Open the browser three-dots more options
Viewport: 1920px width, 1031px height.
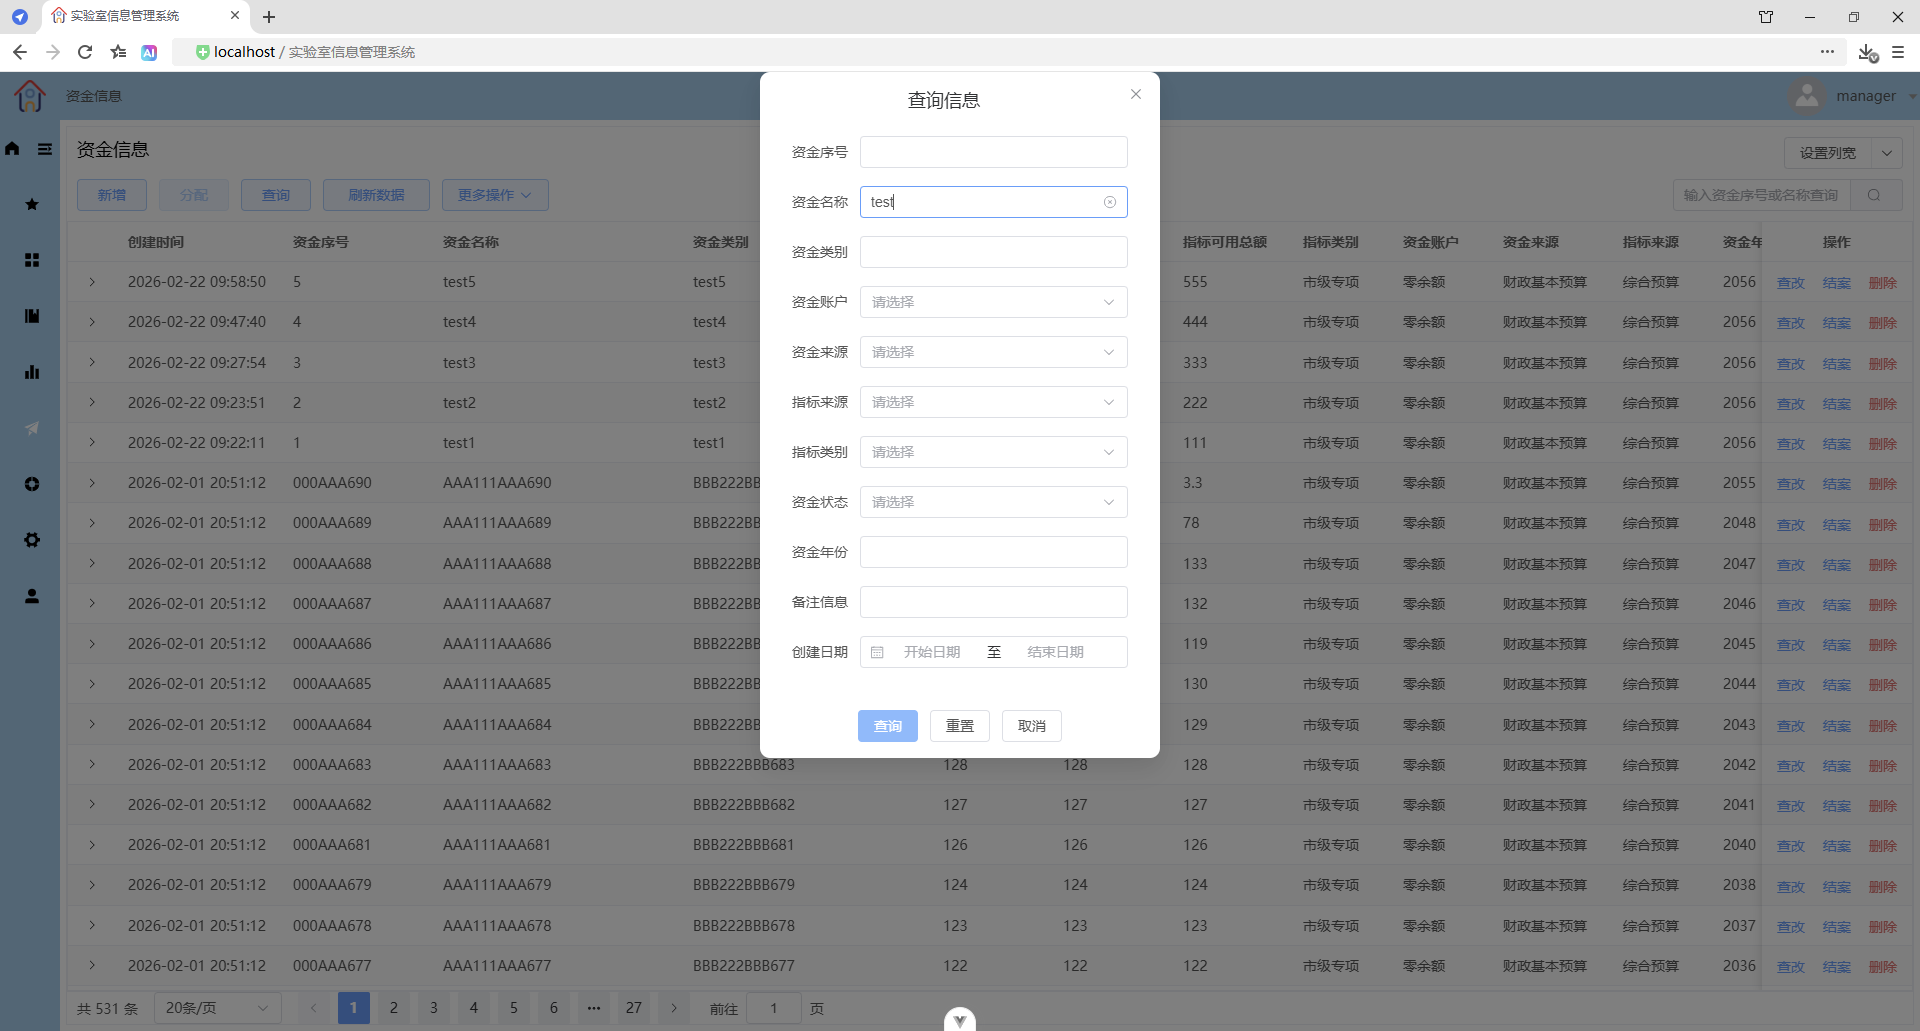[x=1827, y=51]
